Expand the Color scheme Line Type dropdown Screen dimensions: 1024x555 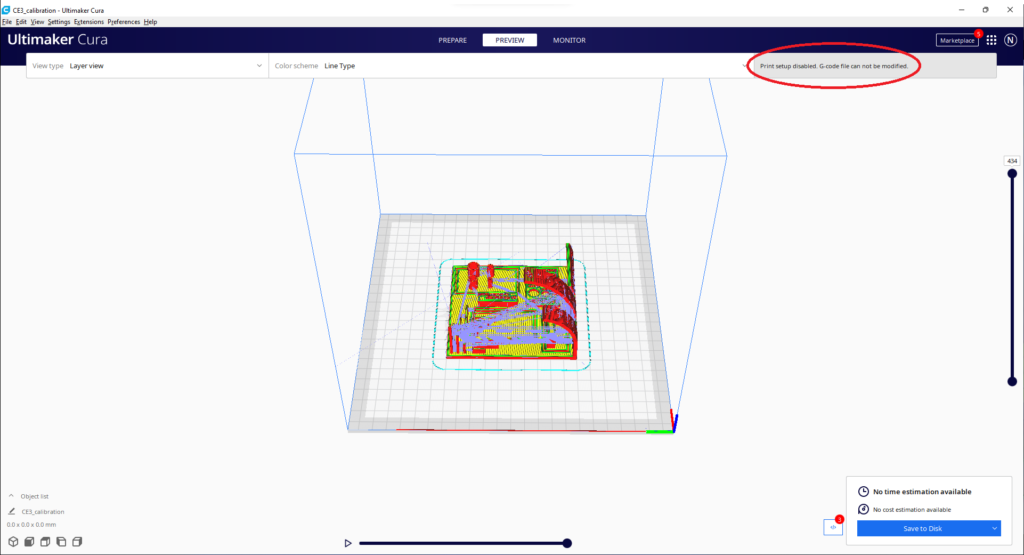pos(509,66)
